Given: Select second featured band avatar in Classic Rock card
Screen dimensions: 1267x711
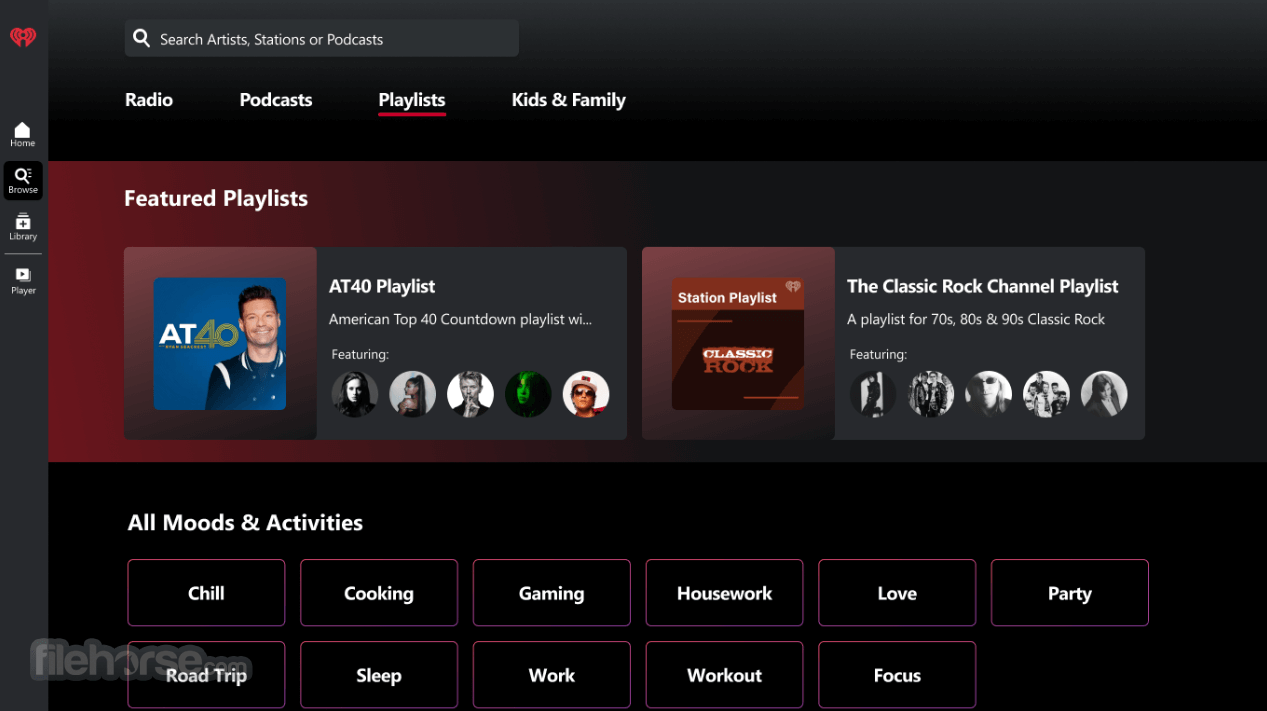Looking at the screenshot, I should (x=931, y=394).
